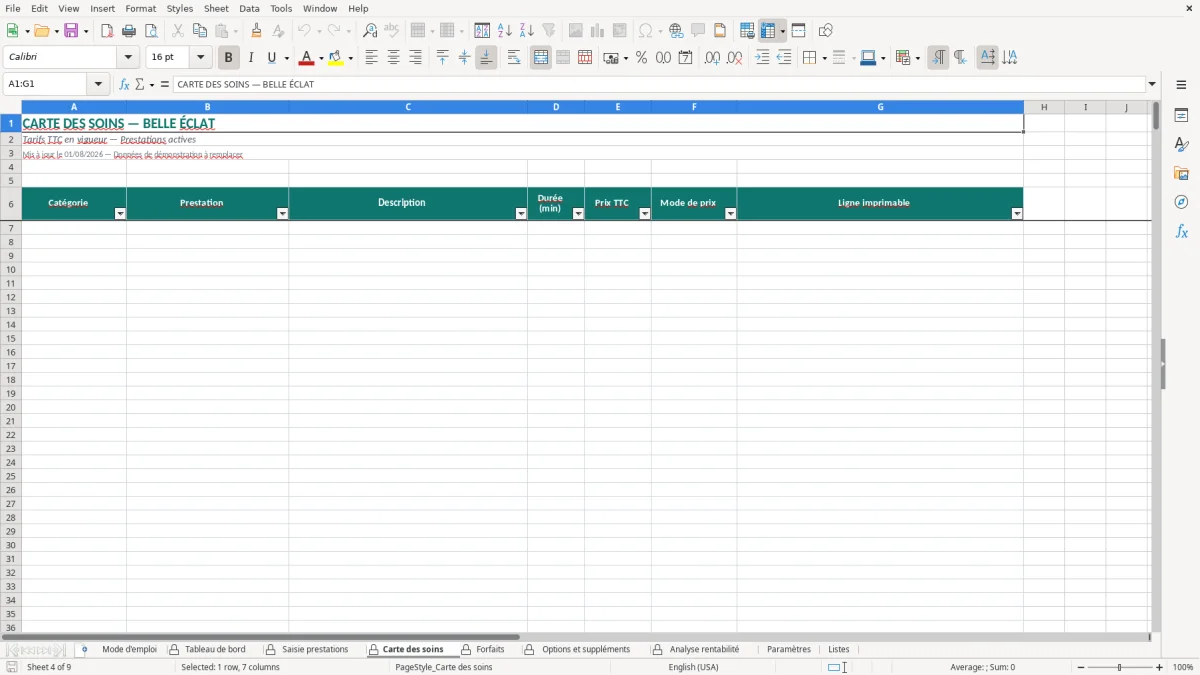Click the Sum sigma button

[140, 85]
